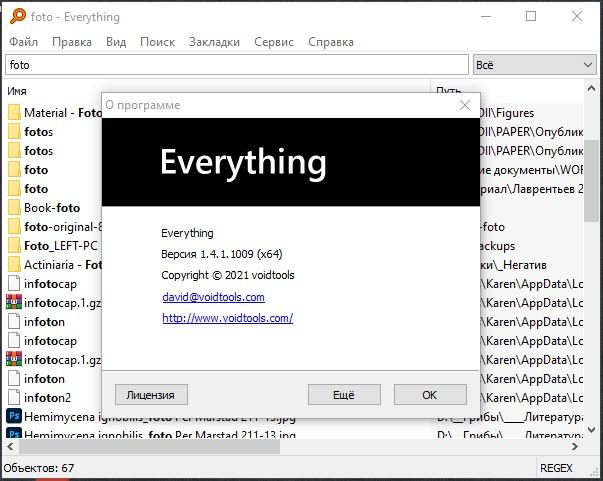Click the \_Негатив path cell
Viewport: 603px width, 481px height.
[513, 265]
